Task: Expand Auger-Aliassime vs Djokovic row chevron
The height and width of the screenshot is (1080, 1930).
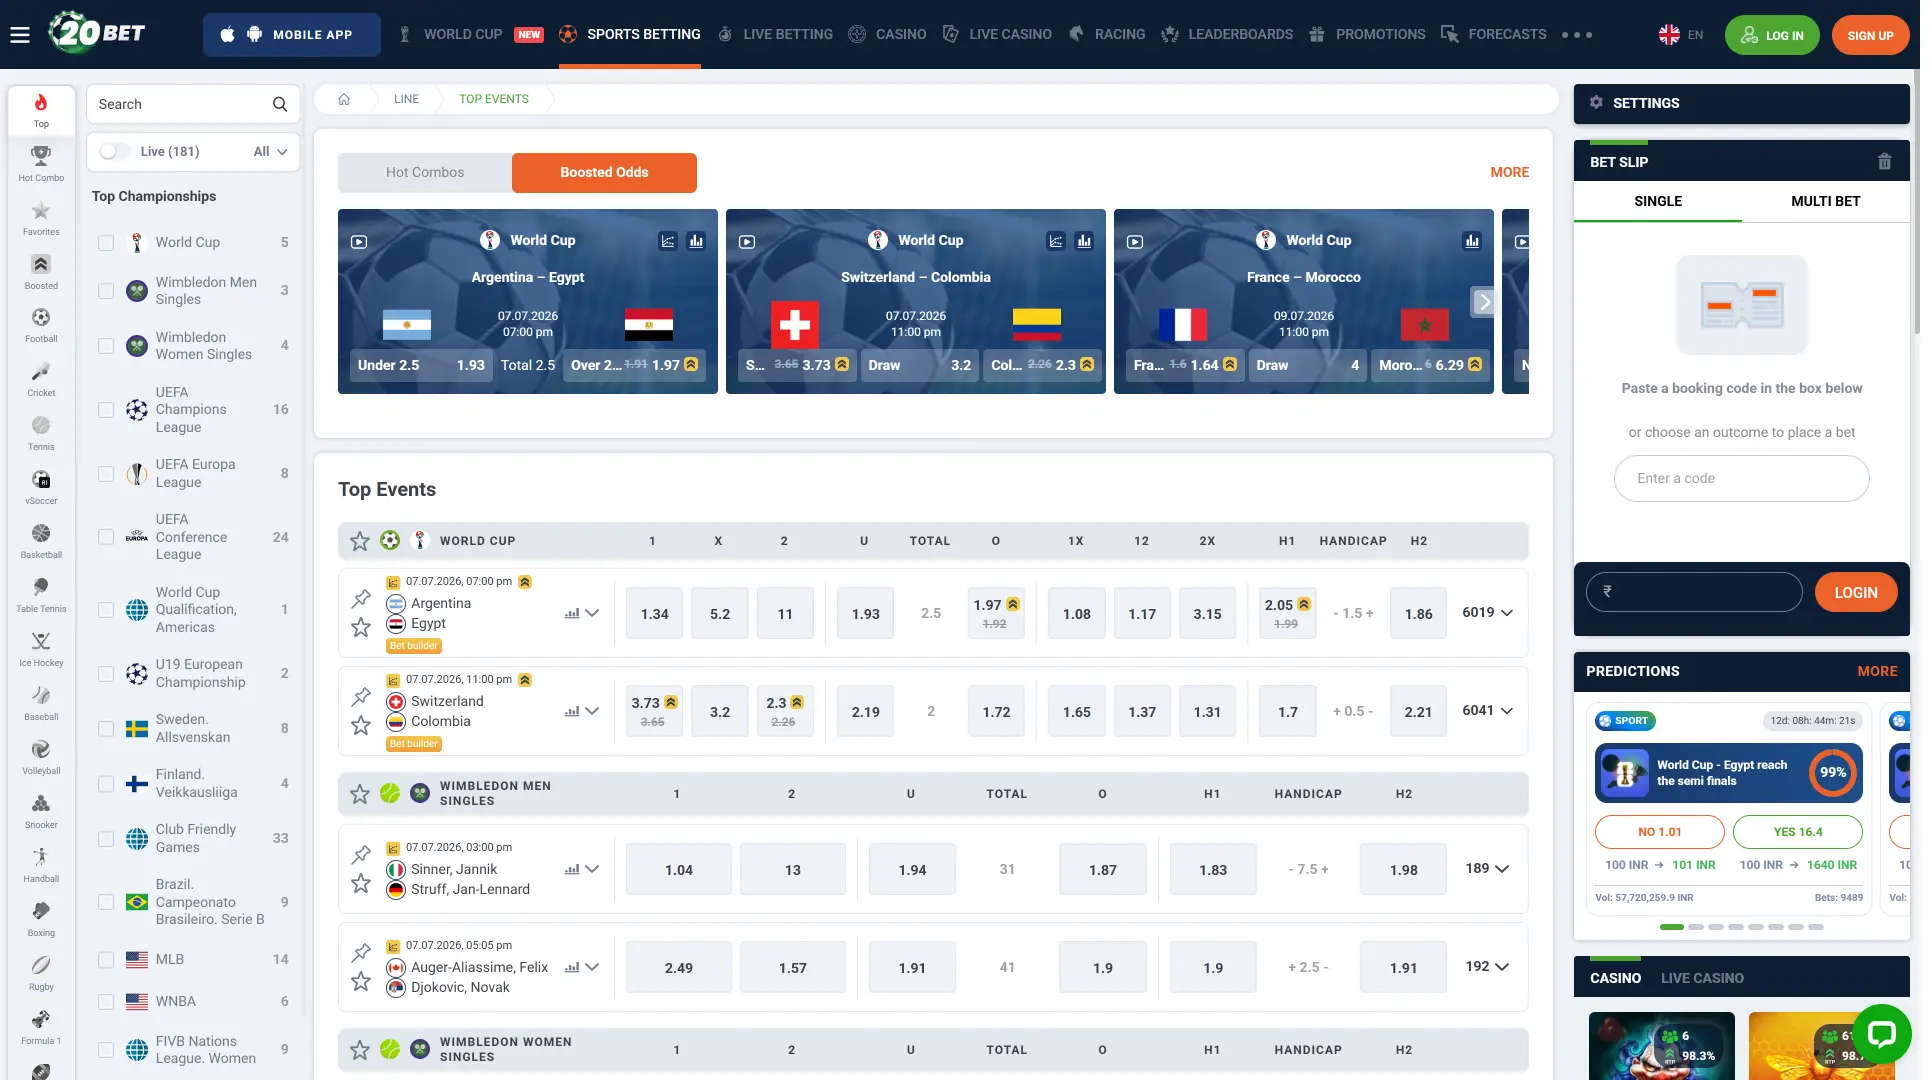Action: pyautogui.click(x=592, y=968)
